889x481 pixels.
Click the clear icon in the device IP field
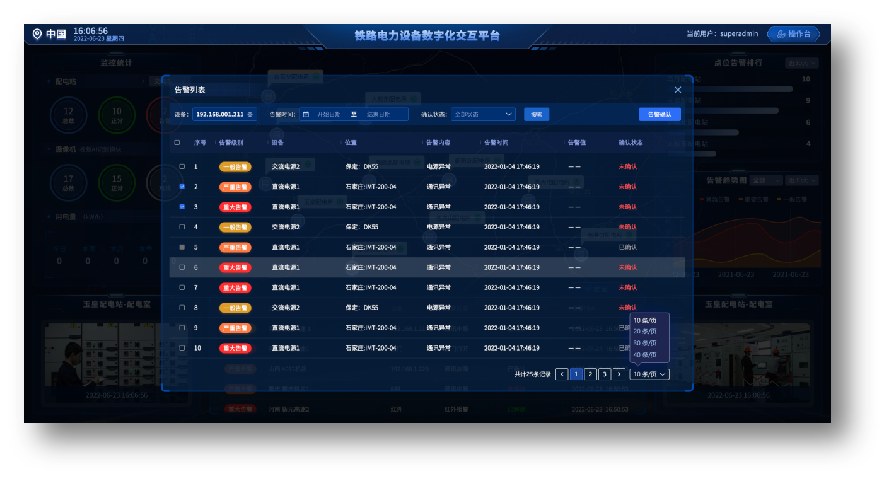(250, 114)
